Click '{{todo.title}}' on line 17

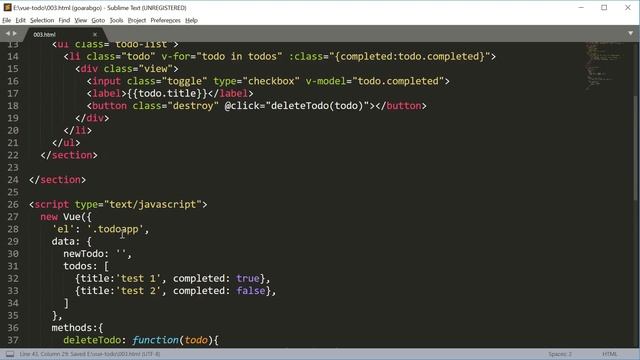click(167, 93)
